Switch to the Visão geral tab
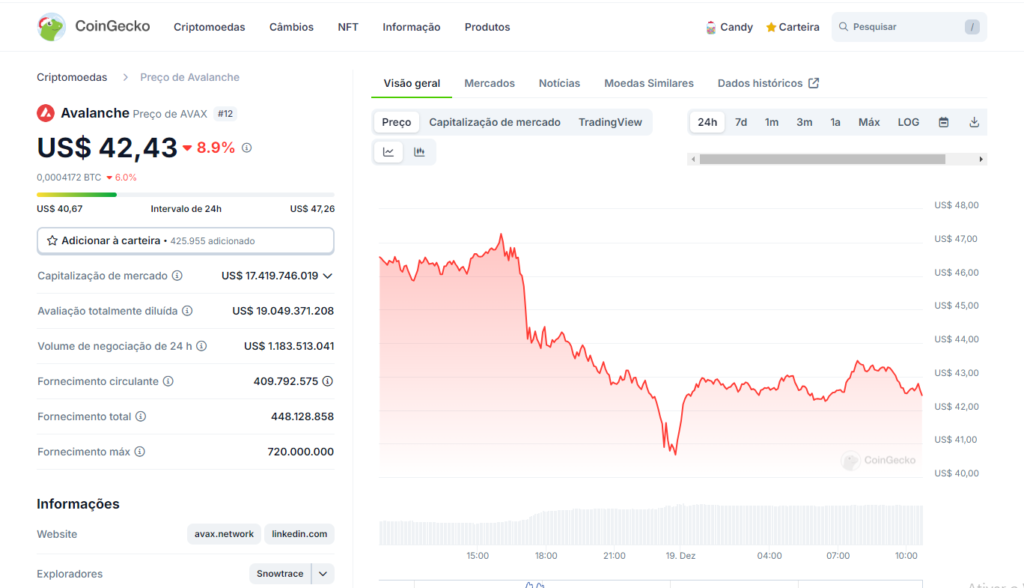Image resolution: width=1024 pixels, height=588 pixels. tap(411, 83)
